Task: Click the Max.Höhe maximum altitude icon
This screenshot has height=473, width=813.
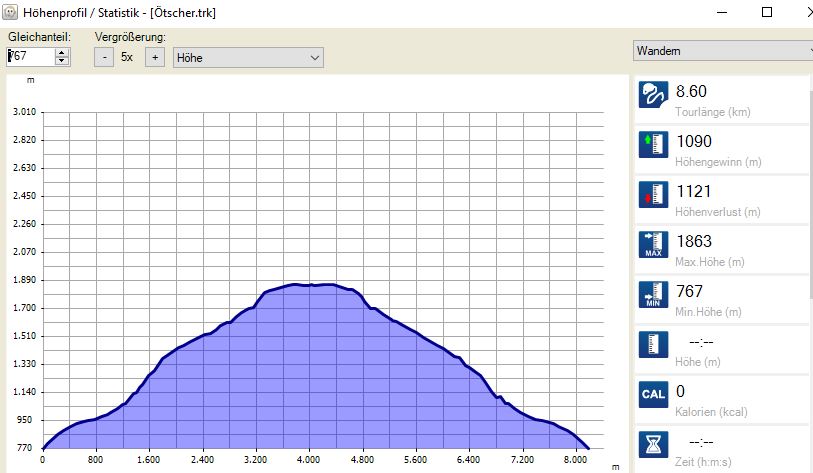Action: click(653, 245)
